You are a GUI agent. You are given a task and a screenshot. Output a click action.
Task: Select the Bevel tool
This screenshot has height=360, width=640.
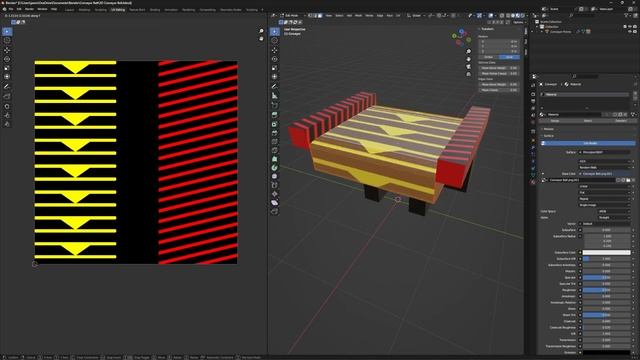click(x=275, y=133)
